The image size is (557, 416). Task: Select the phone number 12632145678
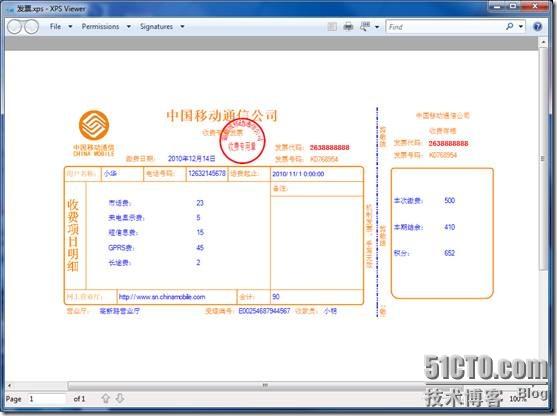pos(207,173)
